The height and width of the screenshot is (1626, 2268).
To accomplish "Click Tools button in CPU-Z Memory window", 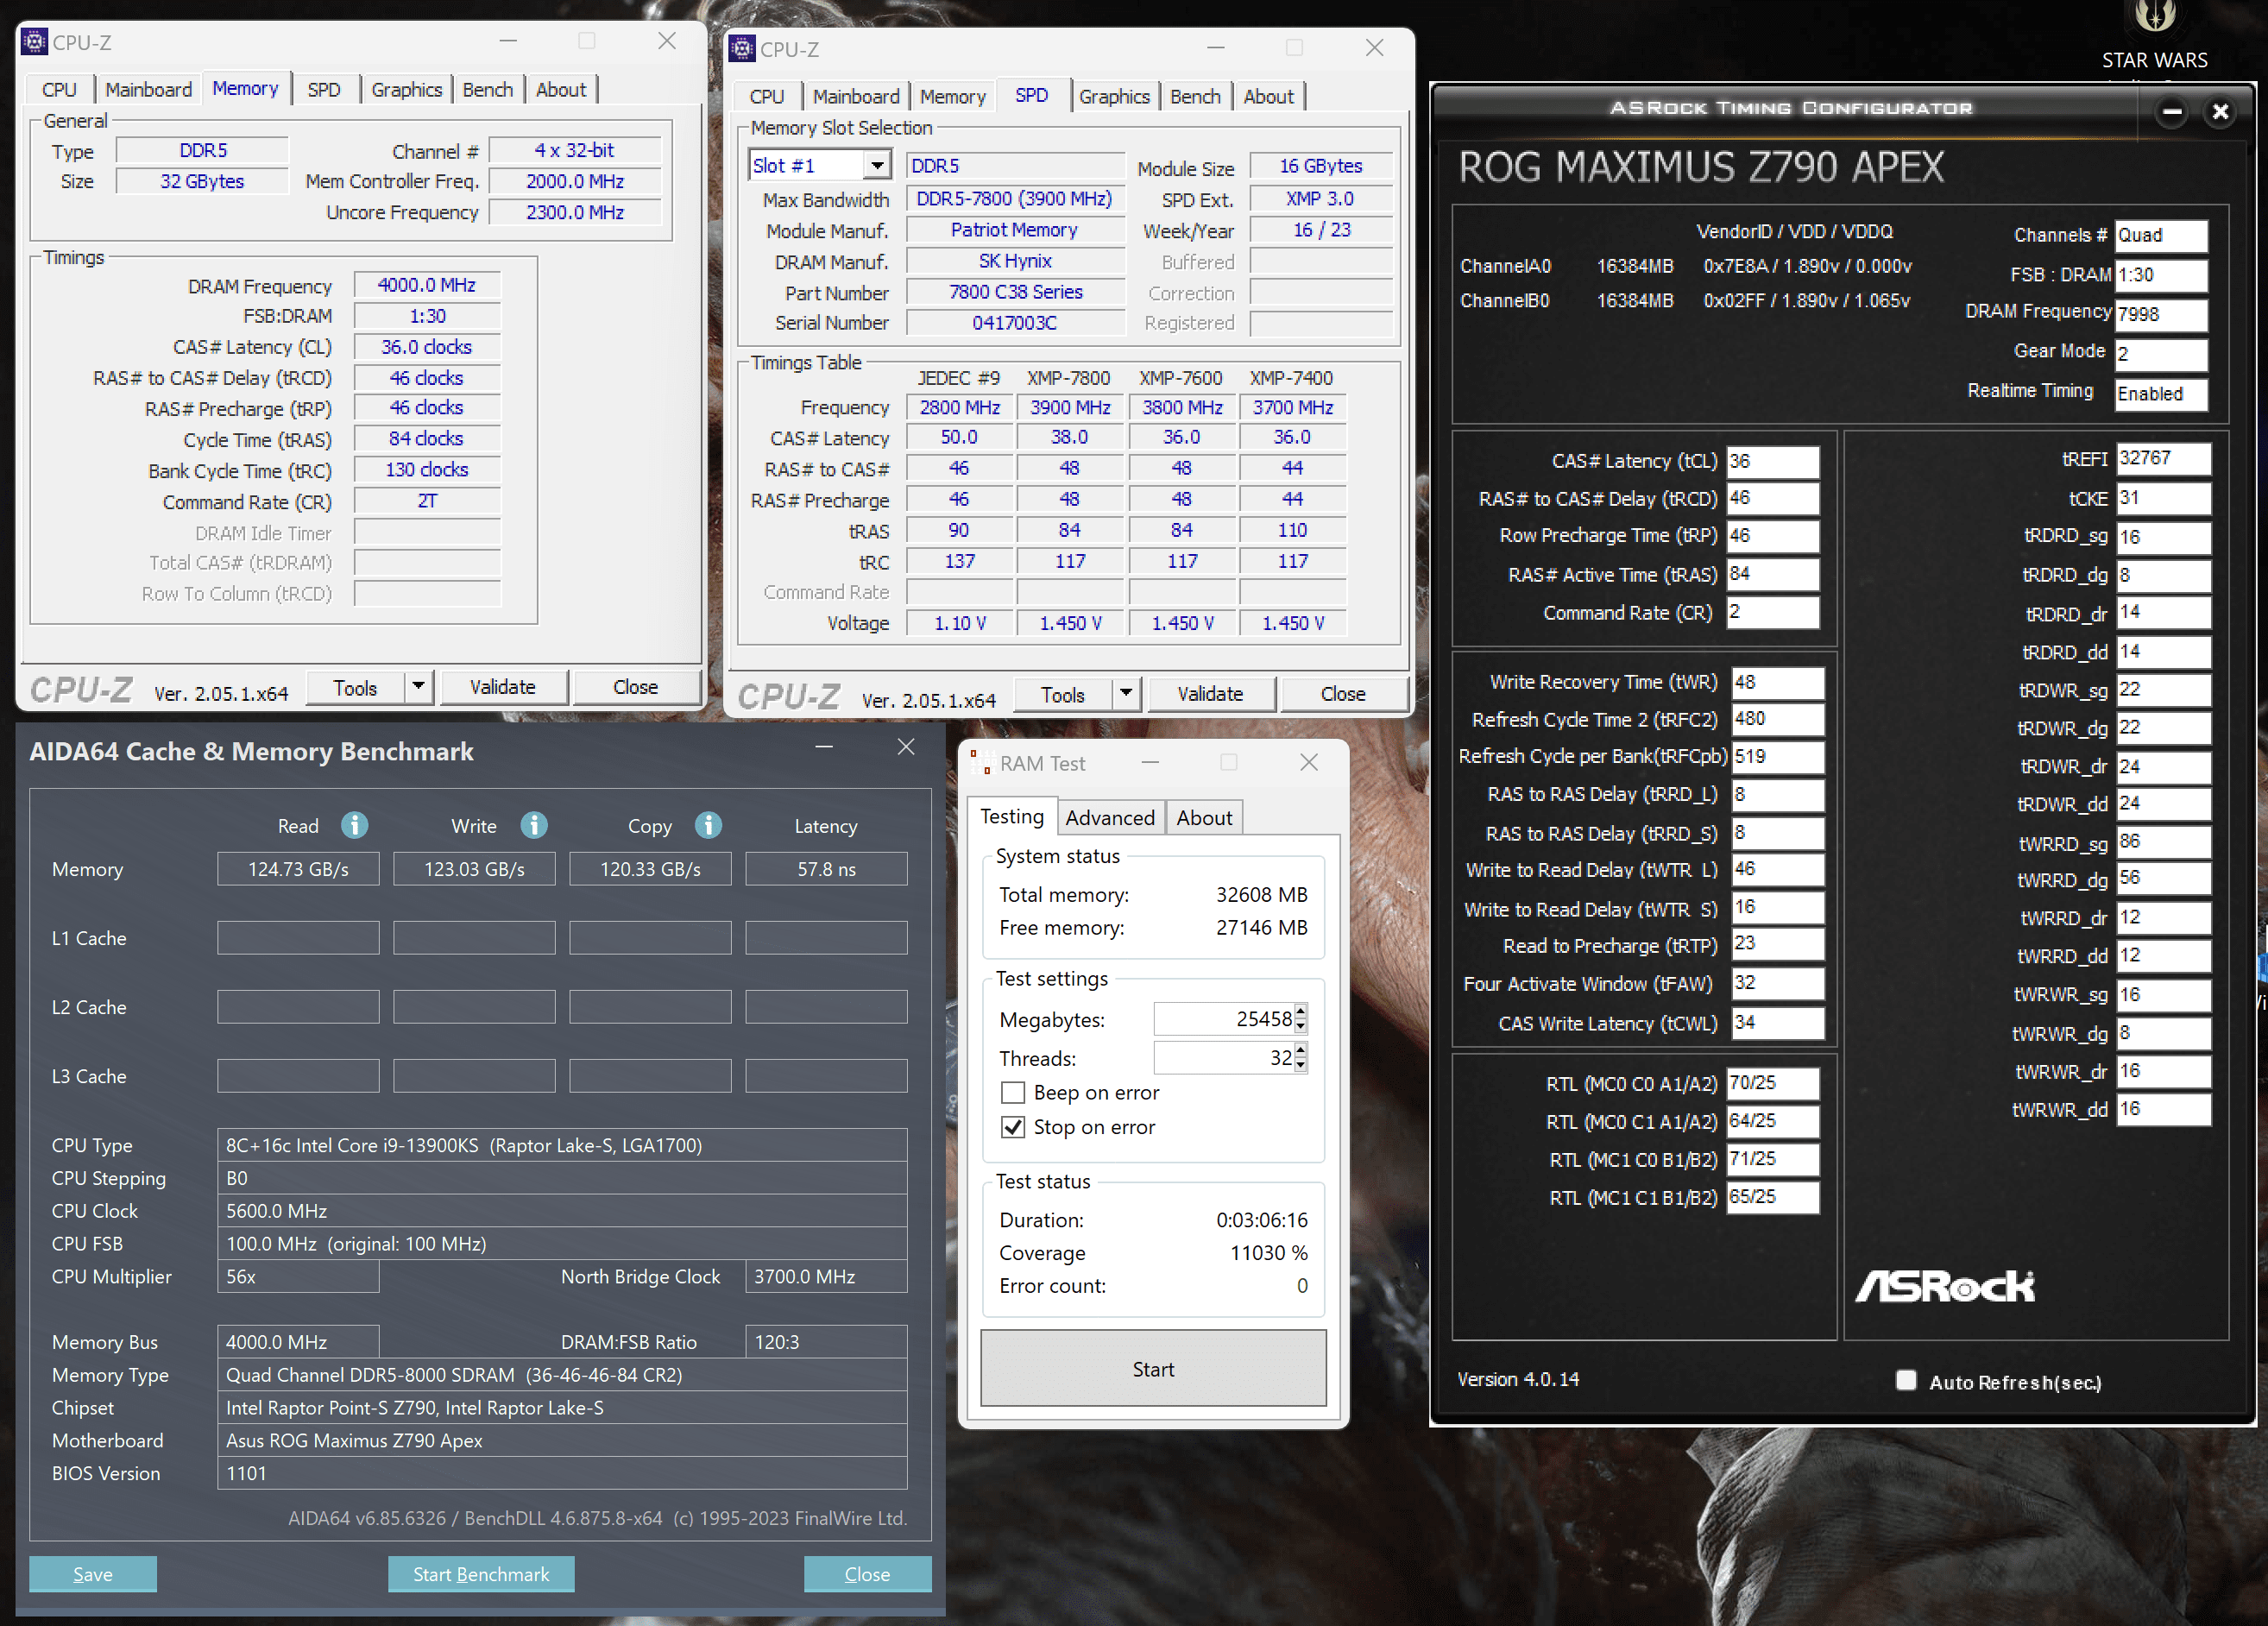I will coord(355,687).
